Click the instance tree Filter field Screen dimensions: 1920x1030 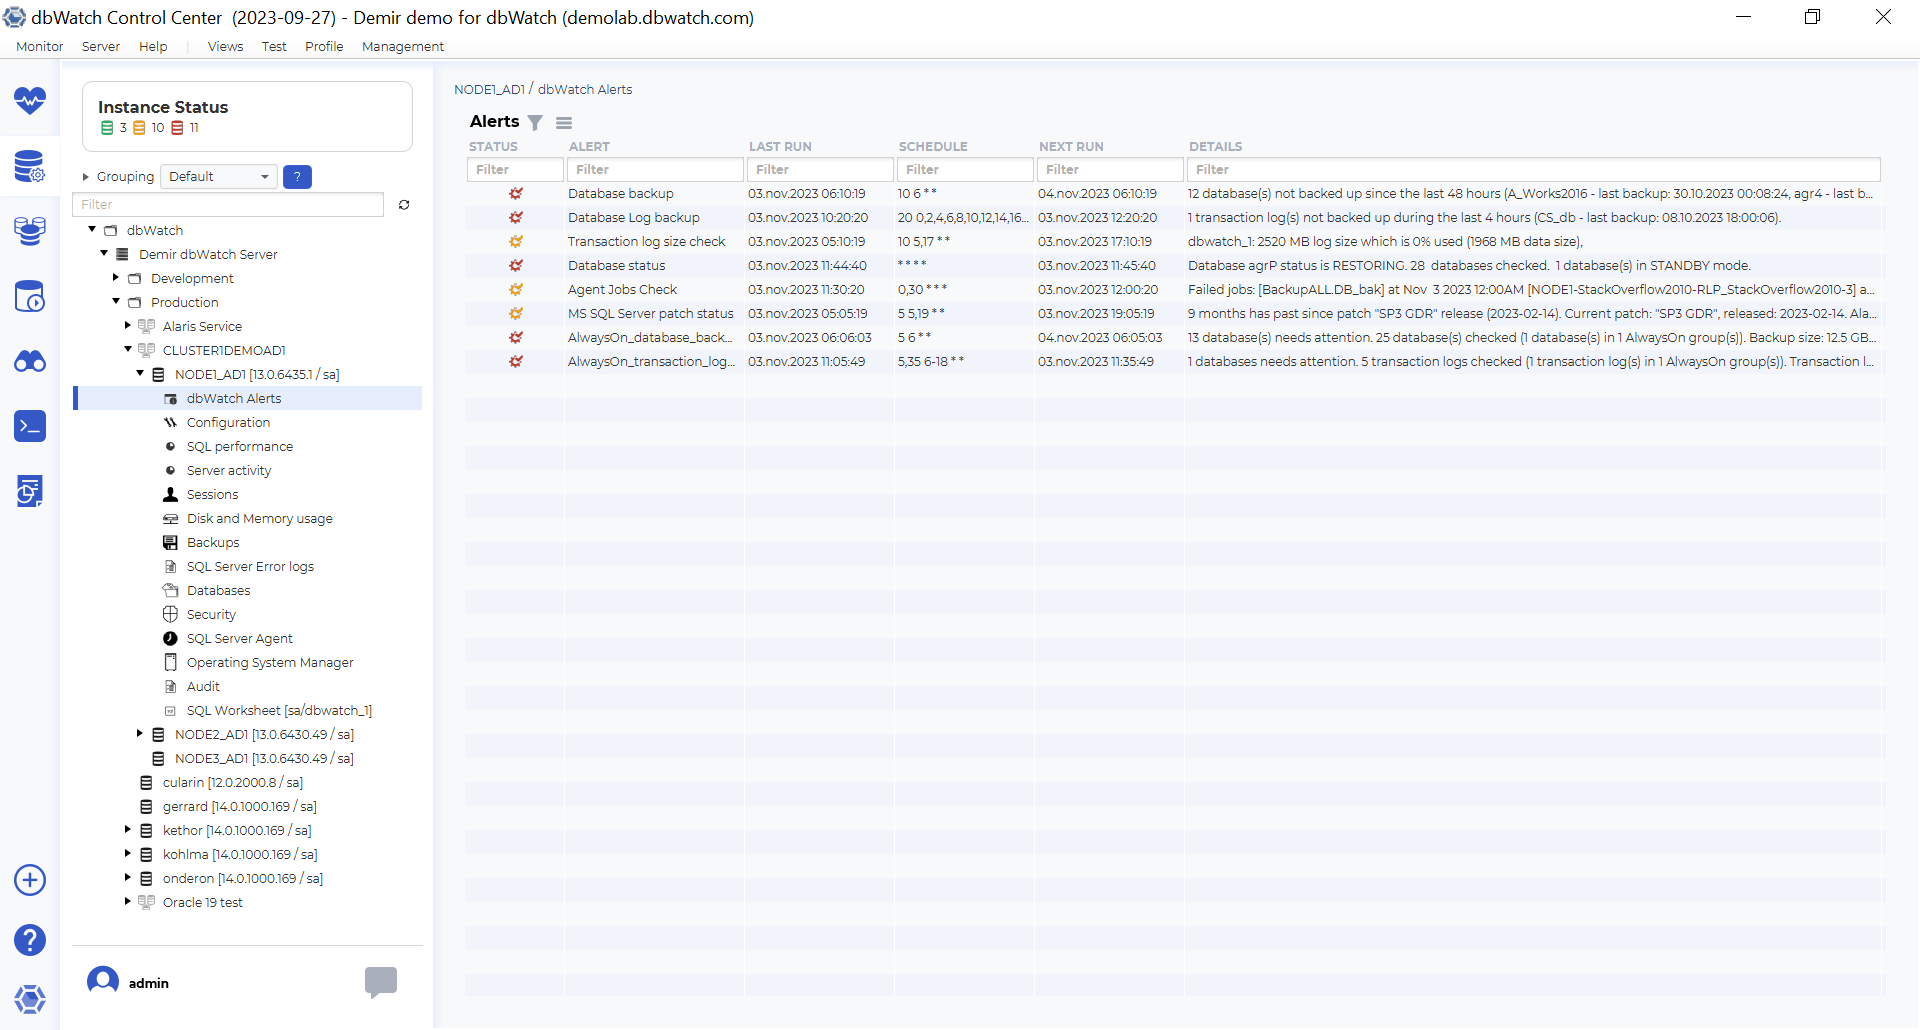(229, 205)
